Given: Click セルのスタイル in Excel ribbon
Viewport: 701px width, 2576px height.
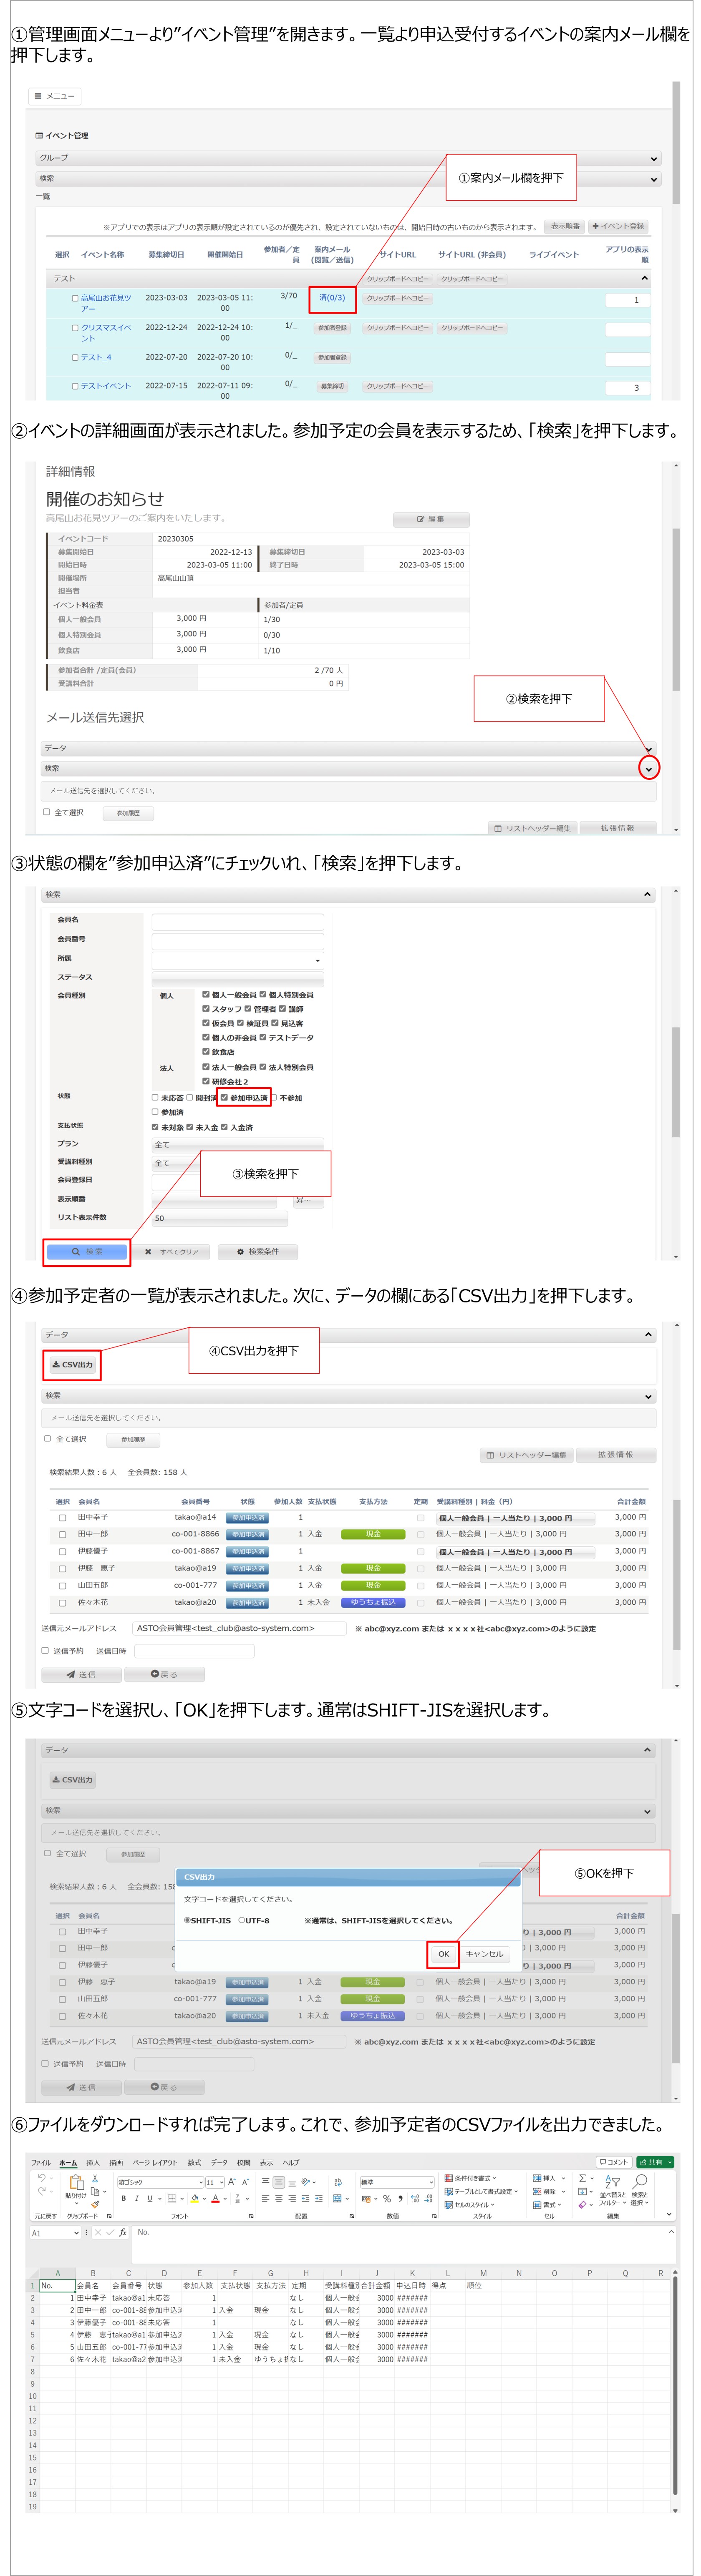Looking at the screenshot, I should [x=470, y=2205].
